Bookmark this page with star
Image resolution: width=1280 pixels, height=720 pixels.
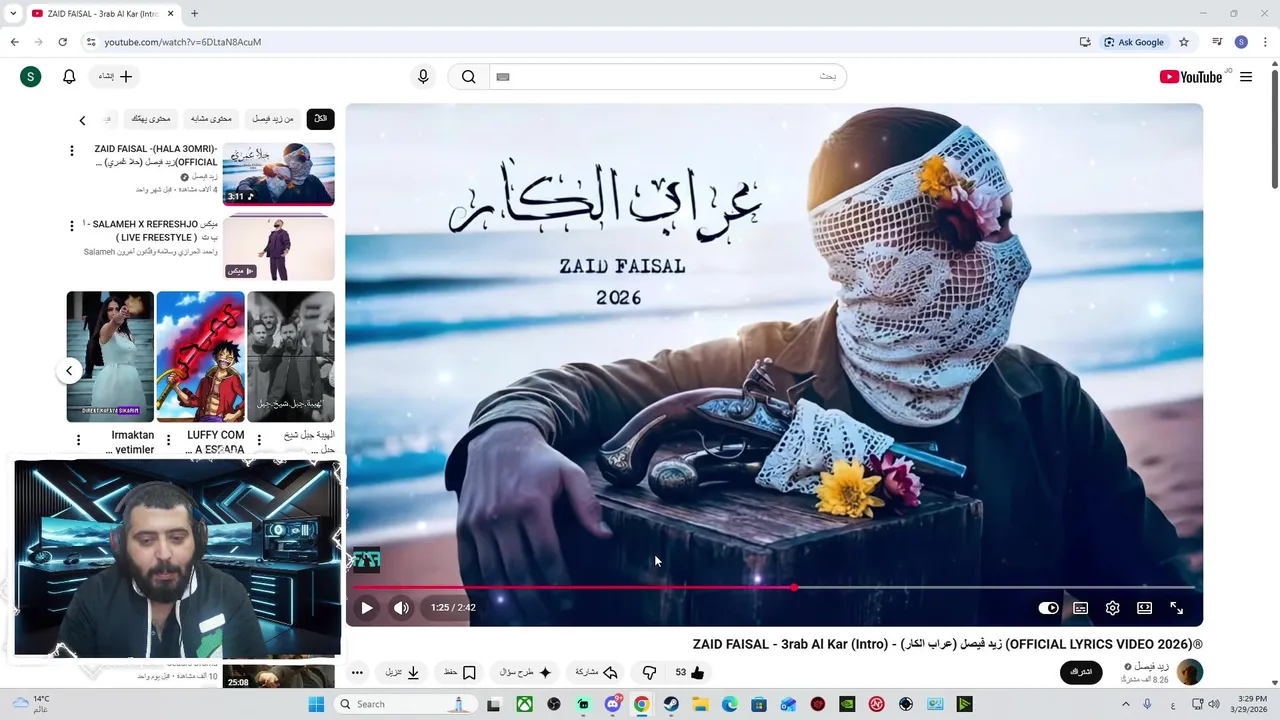[1184, 42]
